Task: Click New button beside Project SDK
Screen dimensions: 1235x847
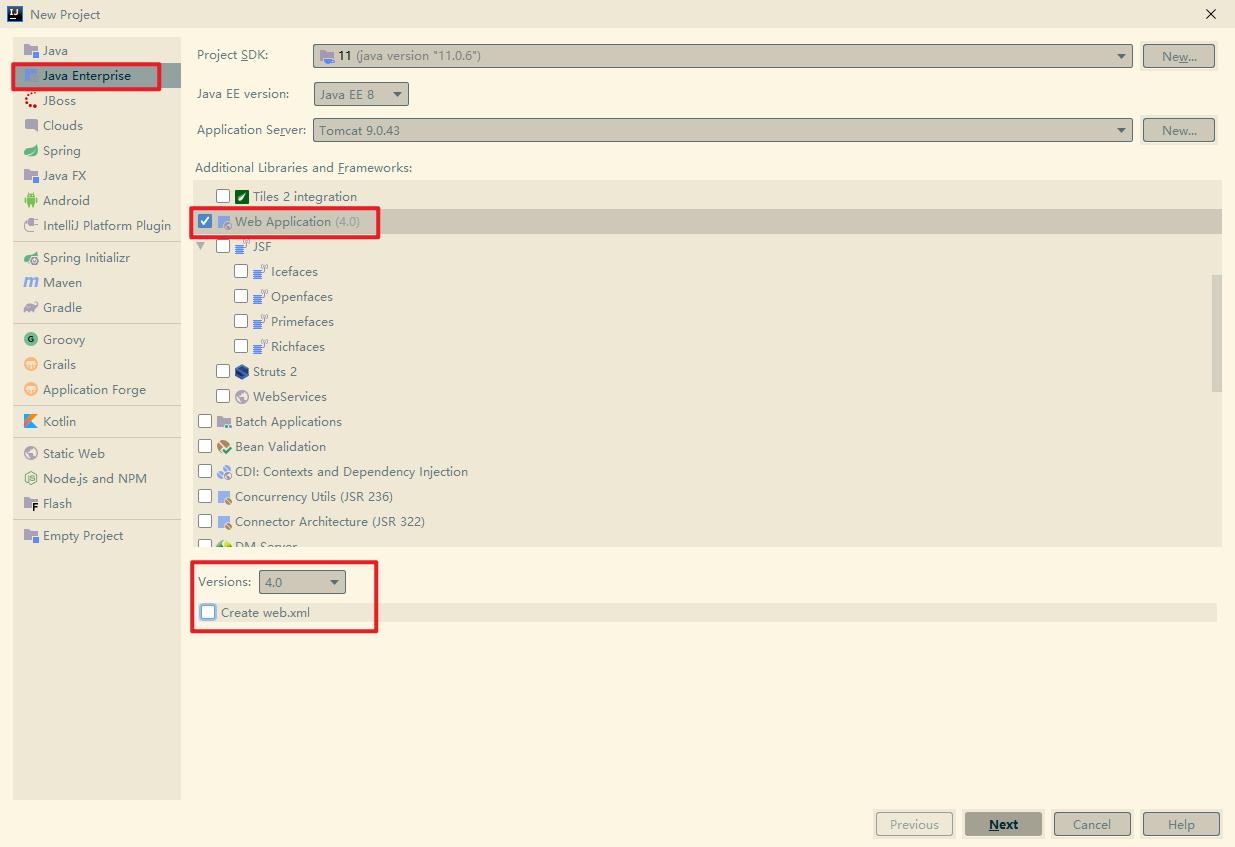Action: click(1179, 56)
